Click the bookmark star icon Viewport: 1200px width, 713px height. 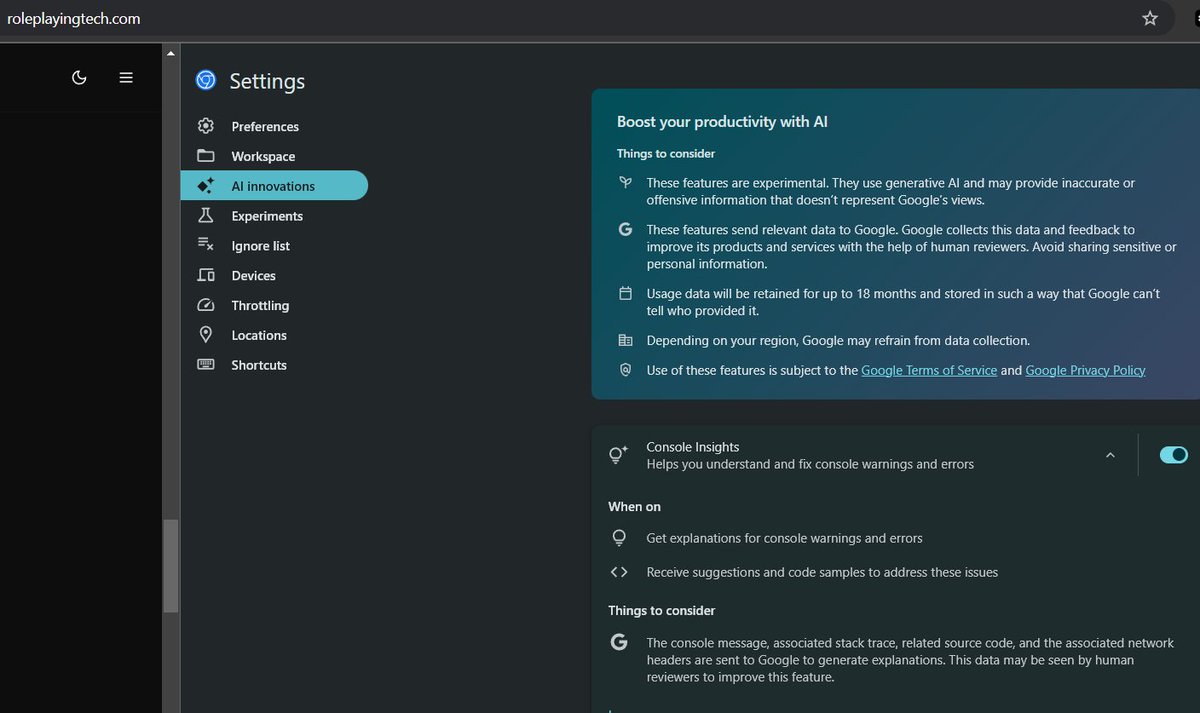1150,18
